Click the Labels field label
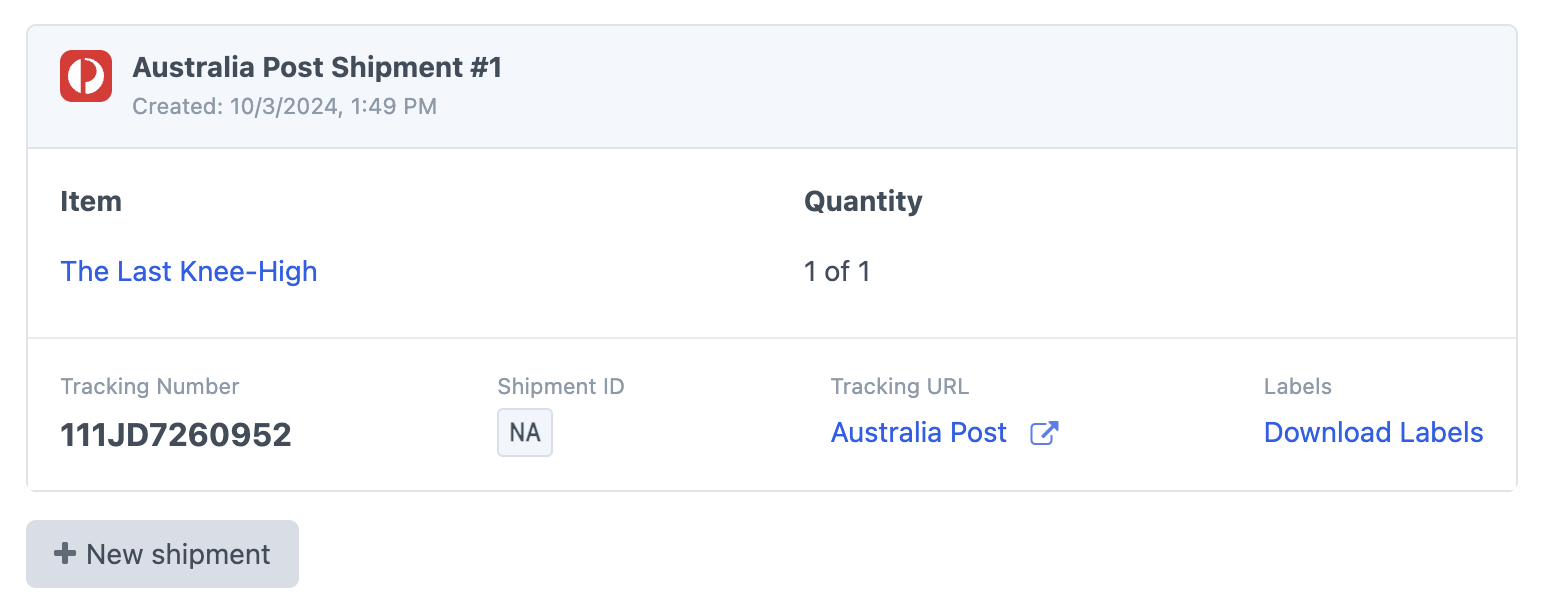This screenshot has width=1542, height=614. click(x=1297, y=387)
